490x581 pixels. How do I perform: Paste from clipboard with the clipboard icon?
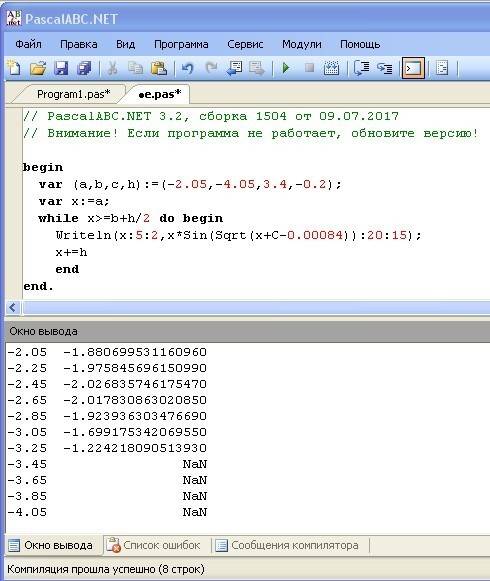159,69
